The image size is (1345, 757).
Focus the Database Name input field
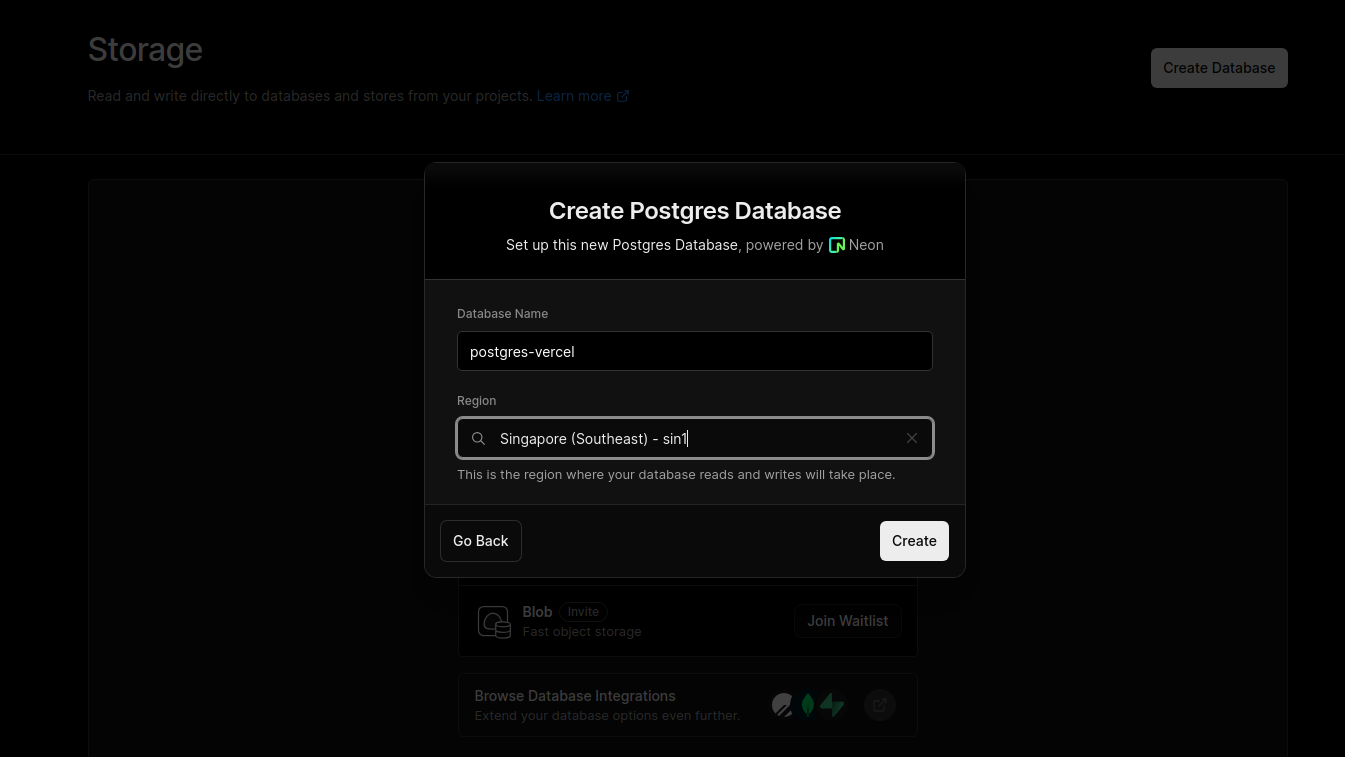[x=695, y=351]
